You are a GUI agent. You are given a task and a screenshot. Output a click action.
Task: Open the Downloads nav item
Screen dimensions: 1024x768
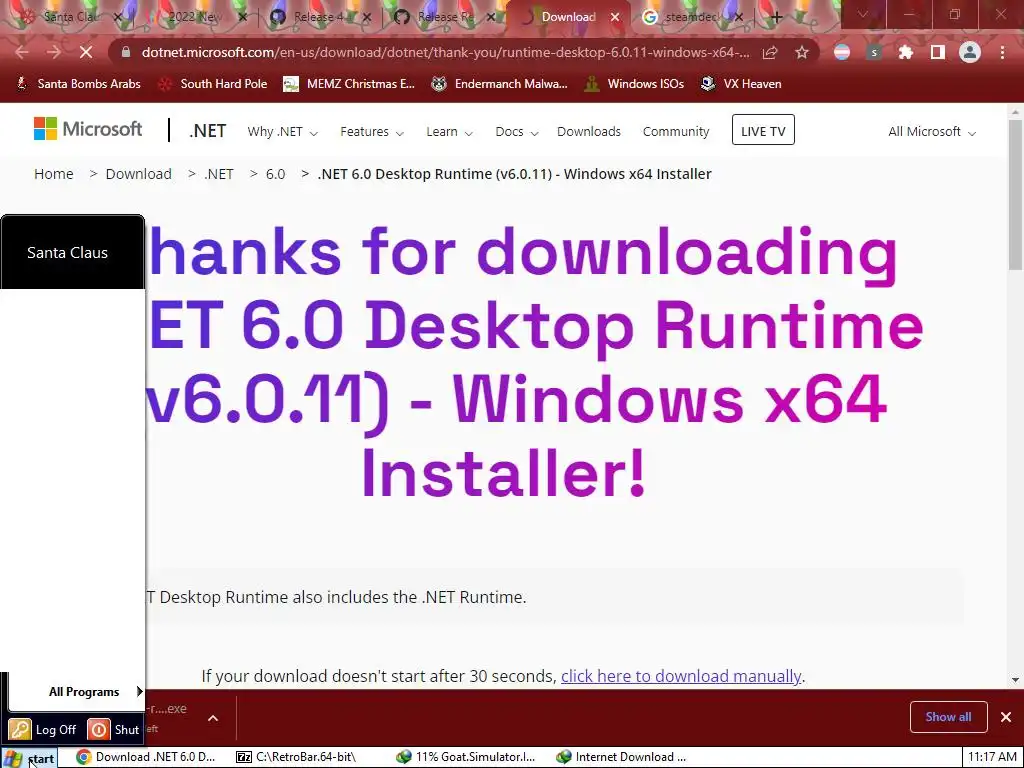[x=588, y=132]
